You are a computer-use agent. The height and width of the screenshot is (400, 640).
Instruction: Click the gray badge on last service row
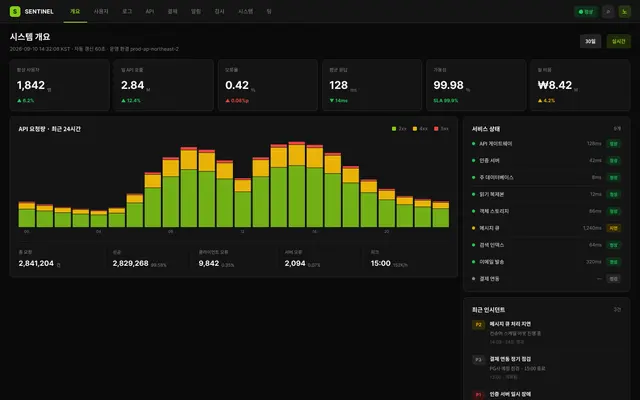pos(613,279)
